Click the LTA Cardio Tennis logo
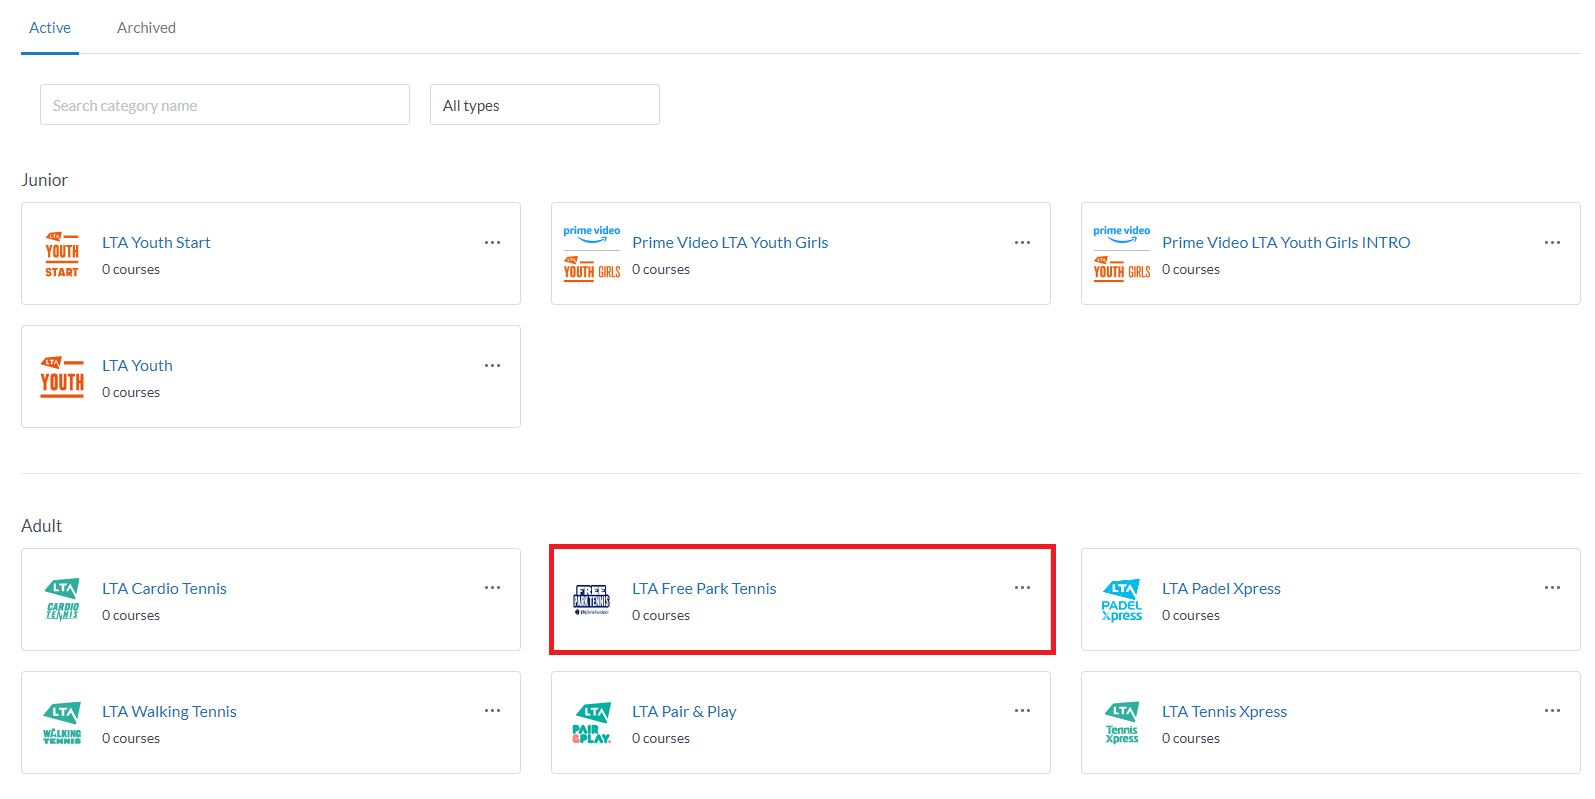1595x799 pixels. (x=62, y=600)
